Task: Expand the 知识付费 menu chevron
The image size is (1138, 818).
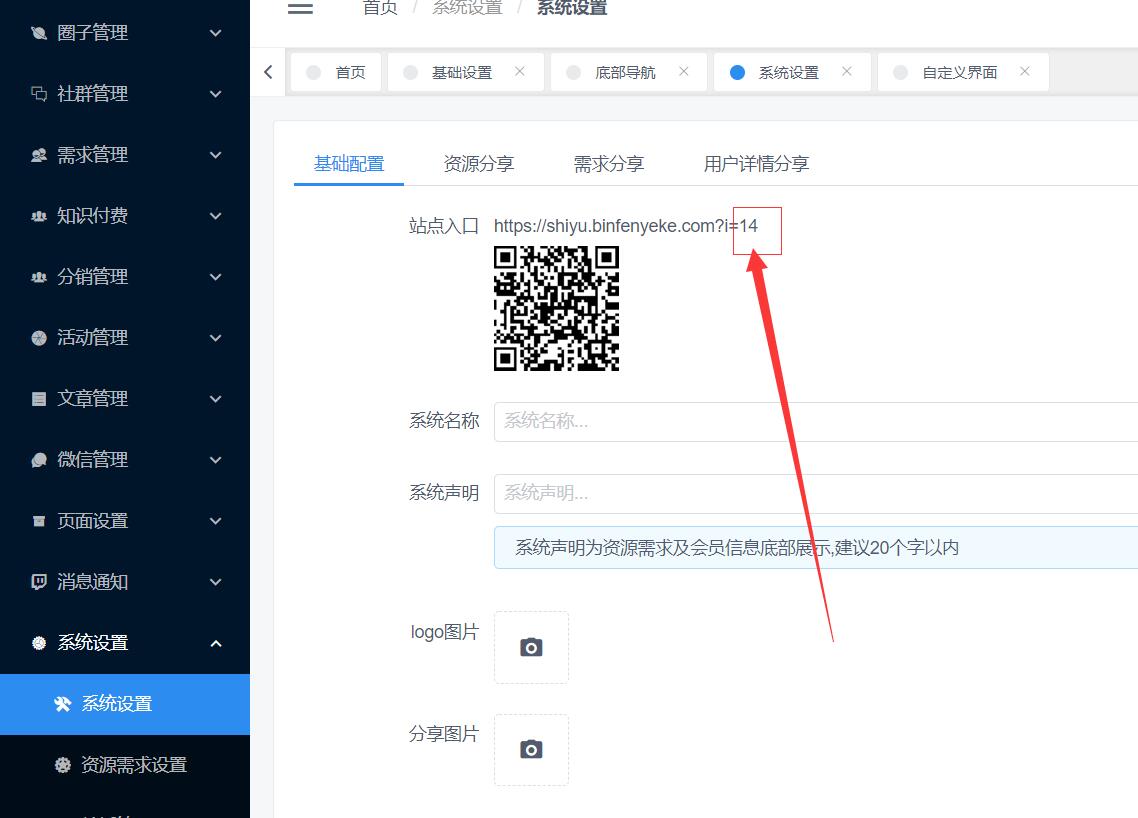Action: pos(216,216)
